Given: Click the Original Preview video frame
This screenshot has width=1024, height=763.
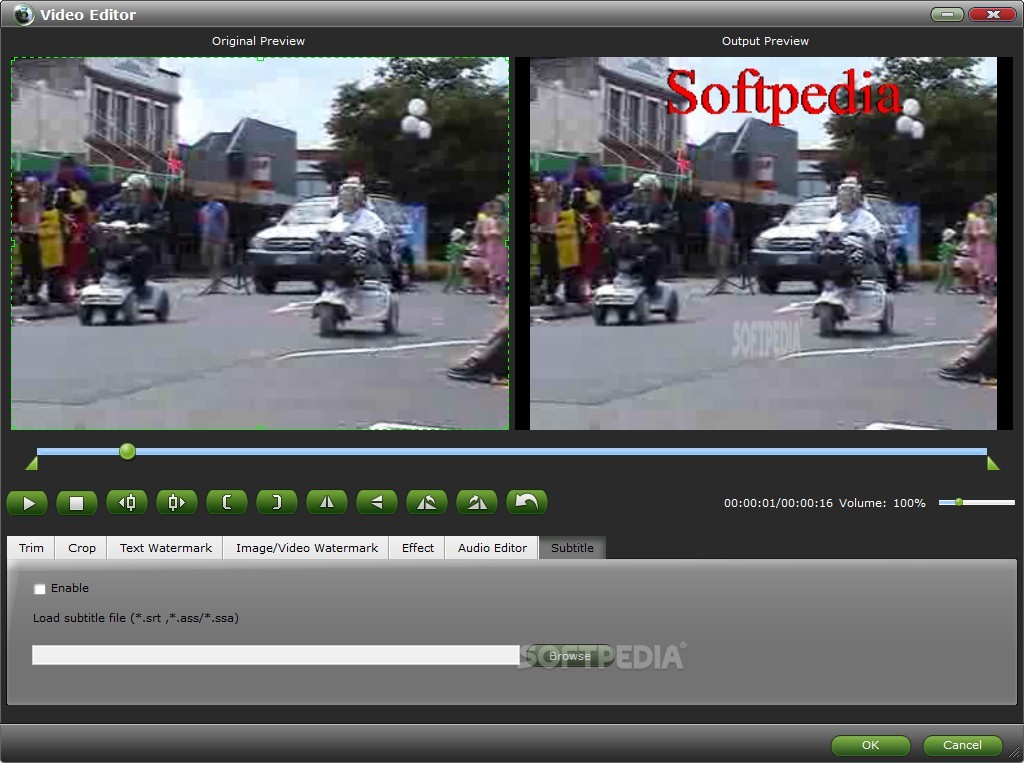Looking at the screenshot, I should [260, 243].
